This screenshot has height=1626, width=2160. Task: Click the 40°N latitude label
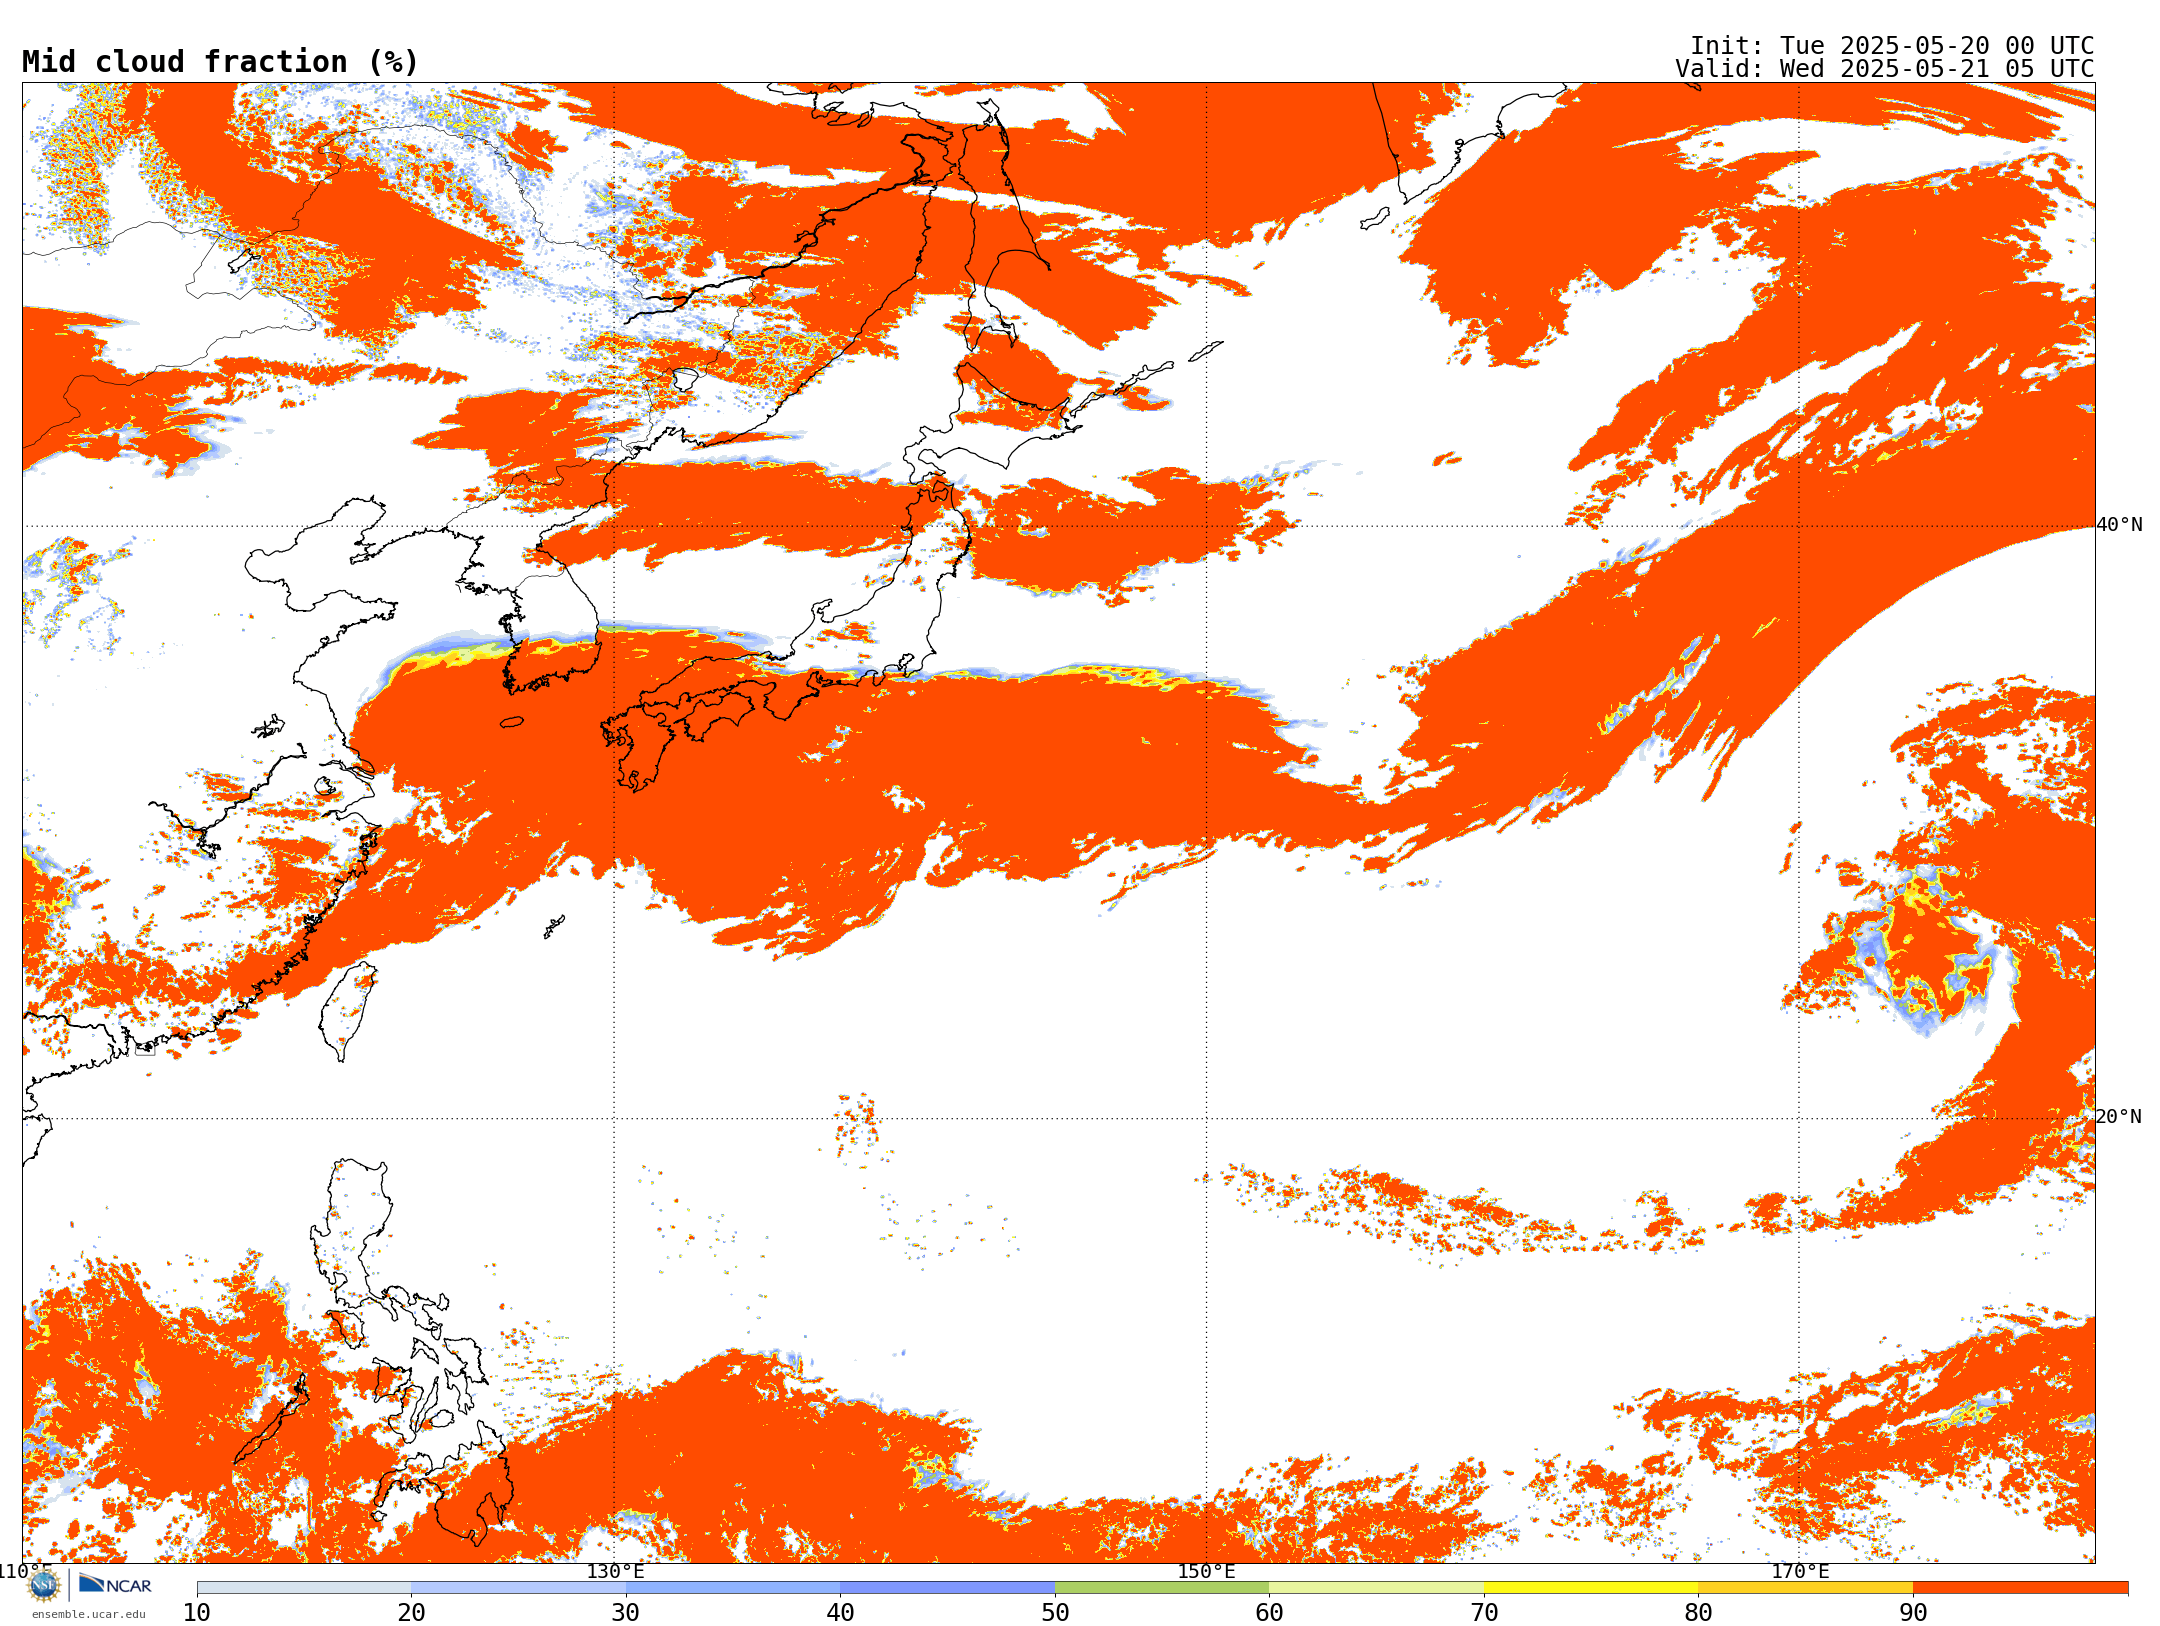coord(2119,525)
